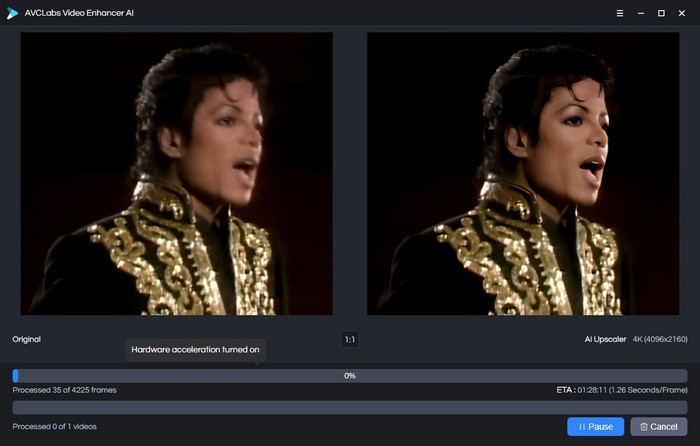This screenshot has width=700, height=446.
Task: Minimize the AVCLabs window
Action: pyautogui.click(x=641, y=13)
